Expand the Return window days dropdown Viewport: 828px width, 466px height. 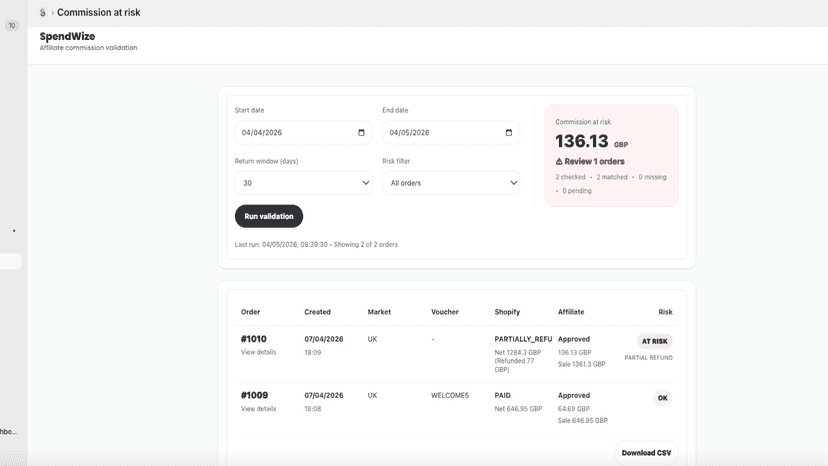coord(303,183)
